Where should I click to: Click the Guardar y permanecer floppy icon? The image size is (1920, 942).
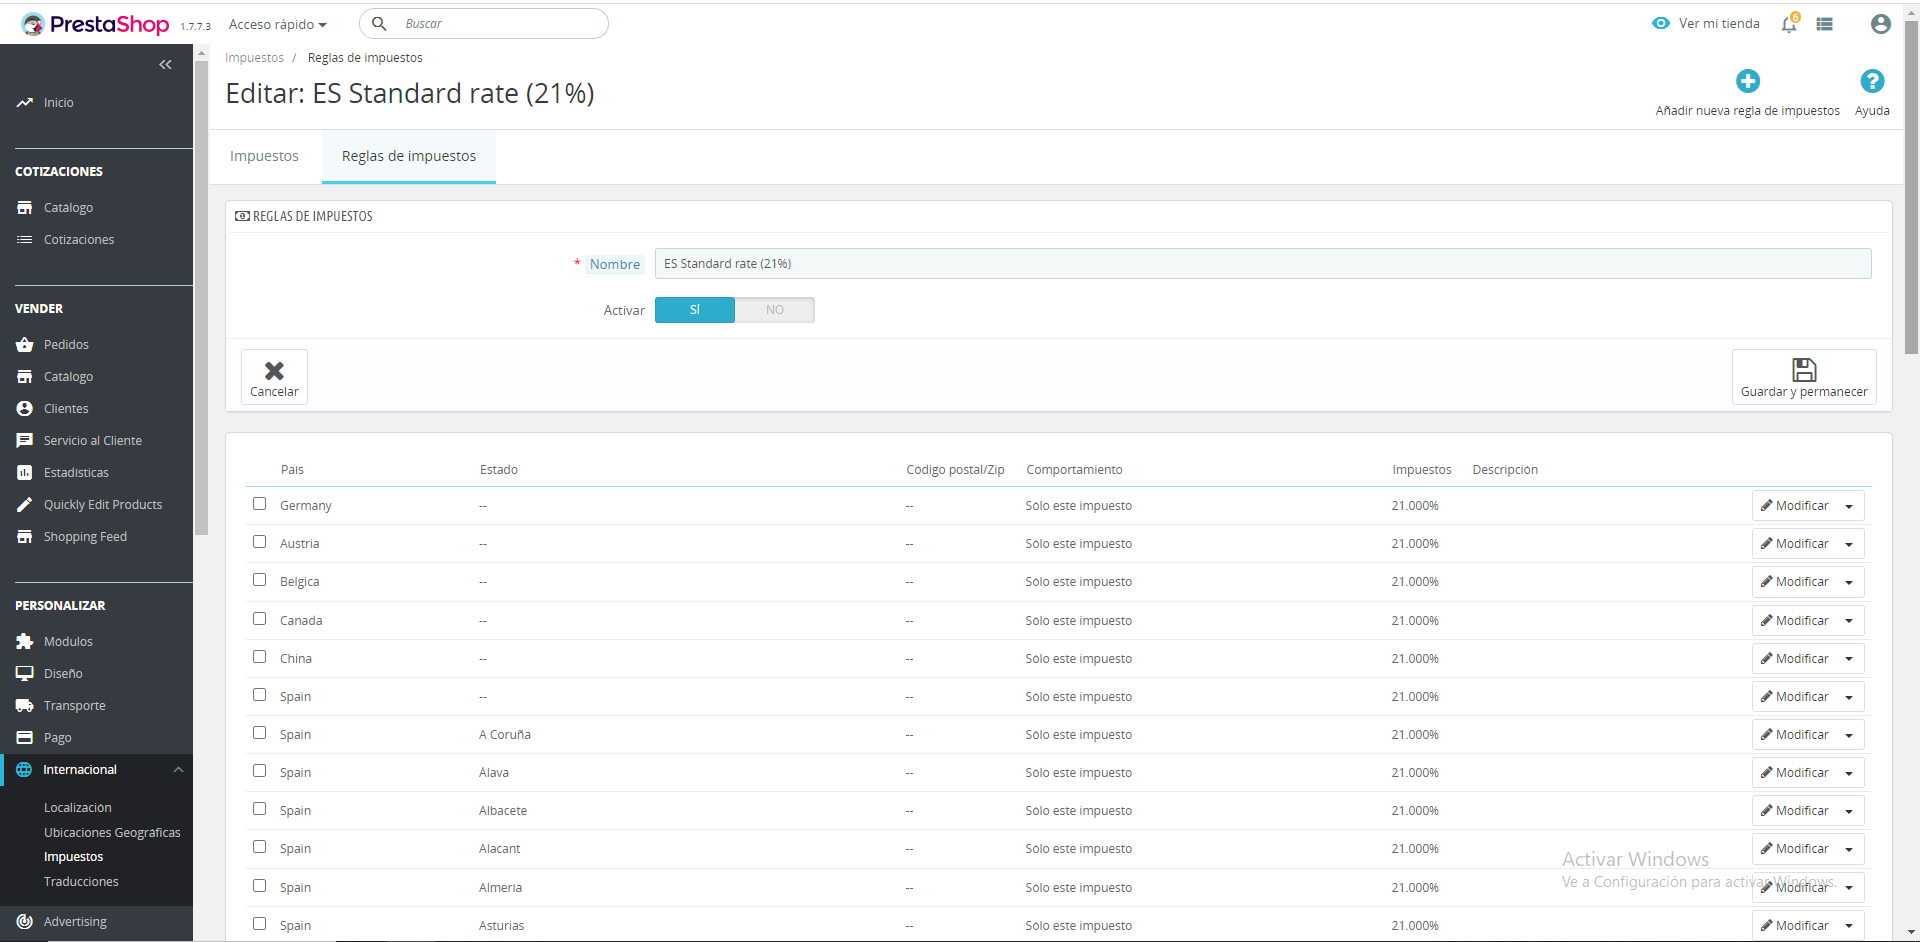point(1804,369)
